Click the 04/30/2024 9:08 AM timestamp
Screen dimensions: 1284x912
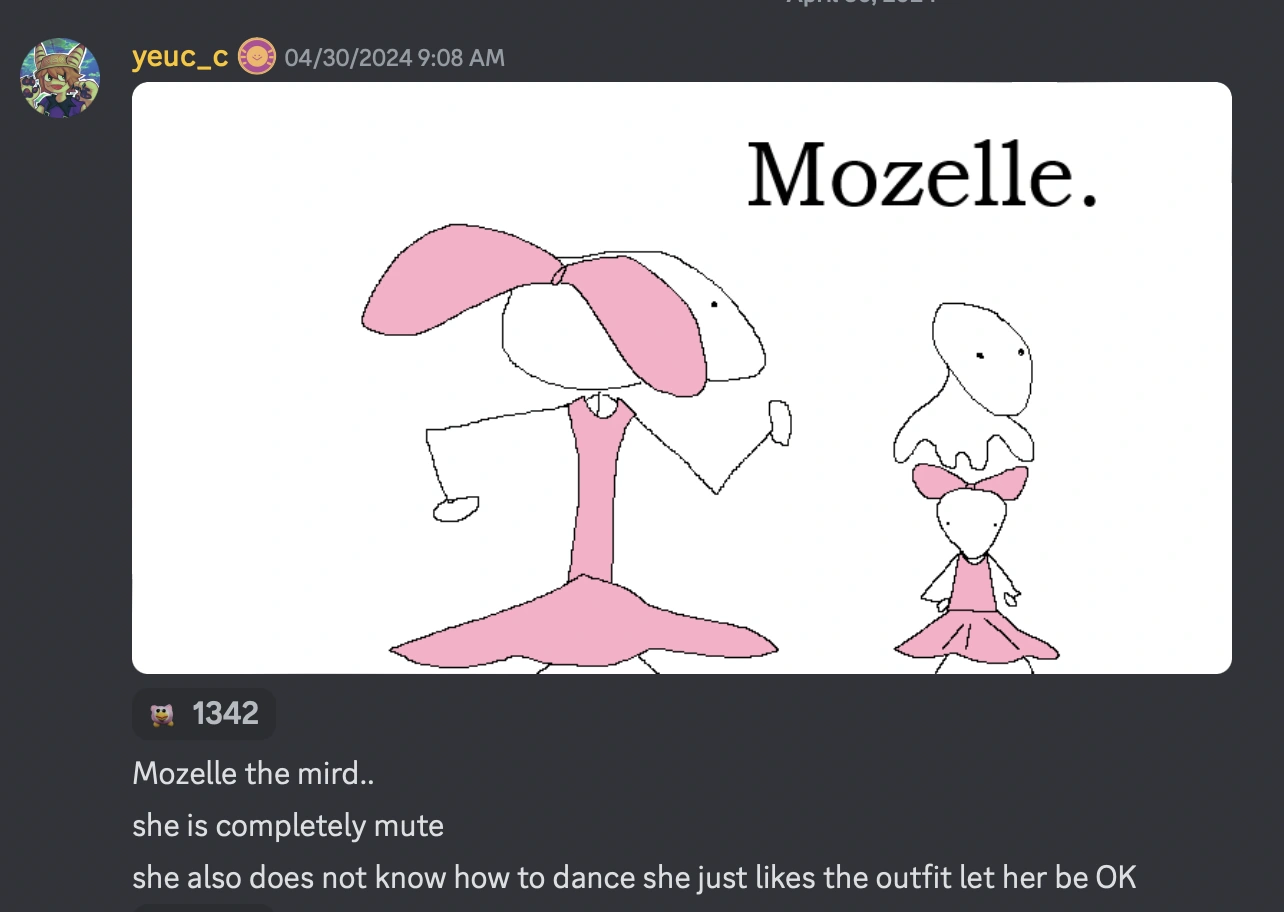tap(395, 58)
